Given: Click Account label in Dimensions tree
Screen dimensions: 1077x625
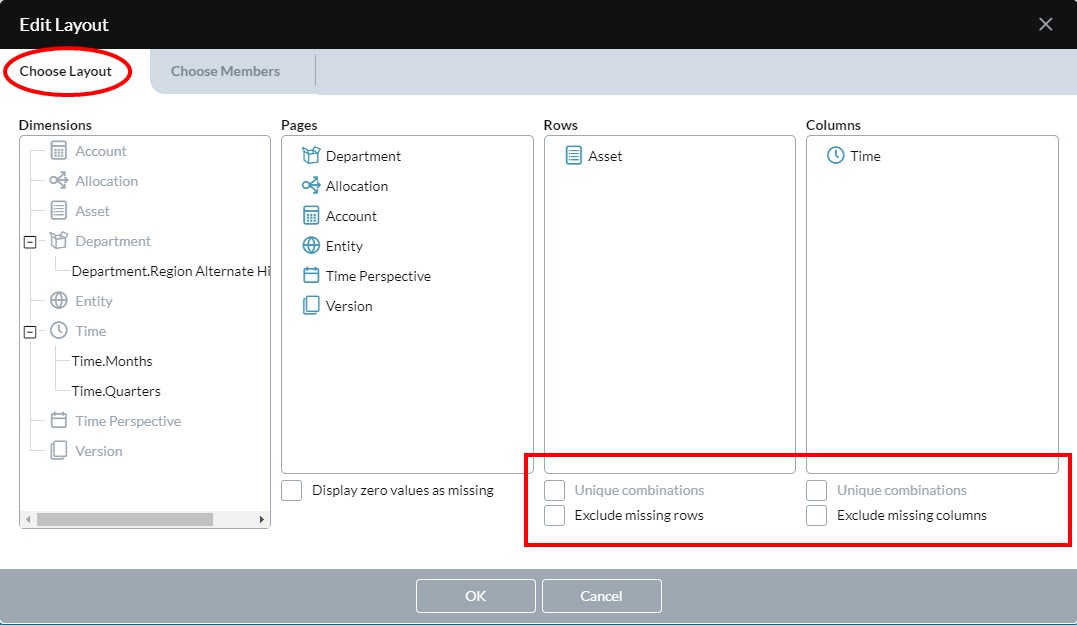Looking at the screenshot, I should coord(101,151).
